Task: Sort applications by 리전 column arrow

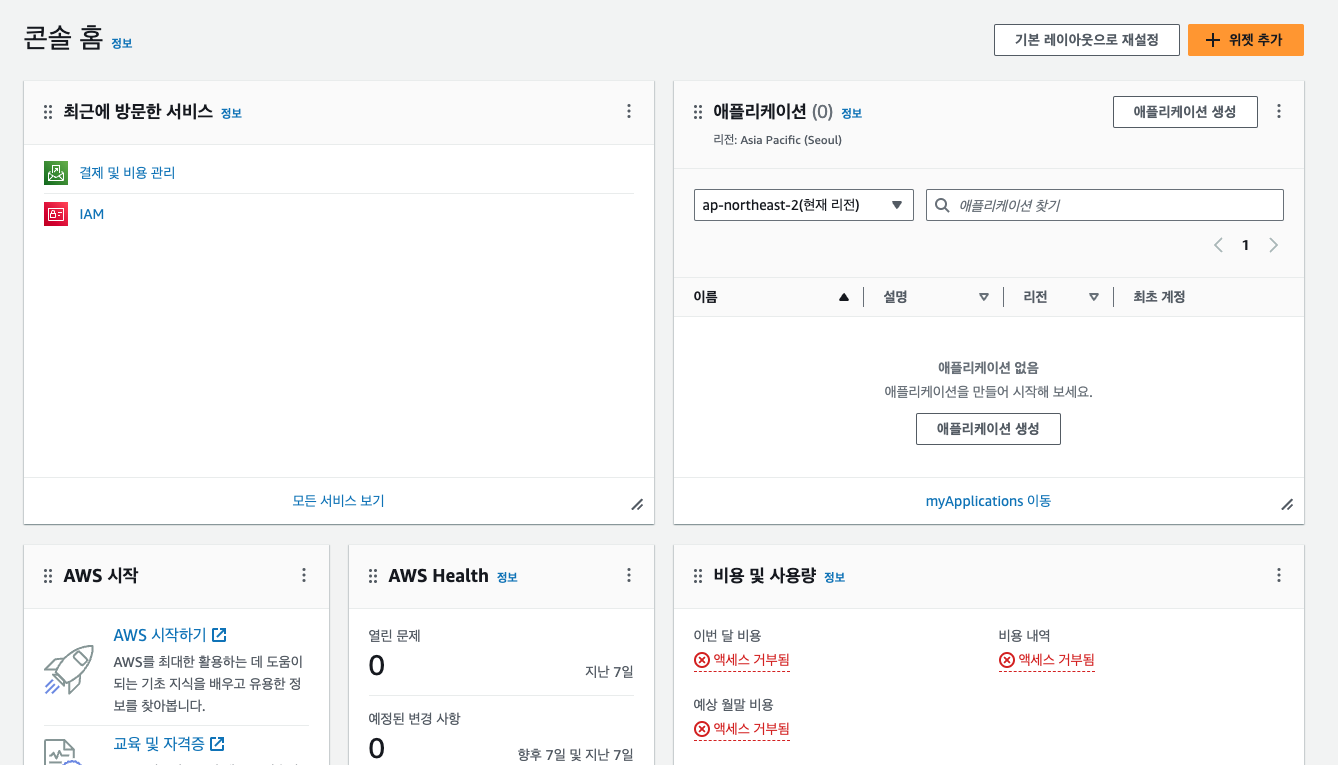Action: click(1093, 297)
